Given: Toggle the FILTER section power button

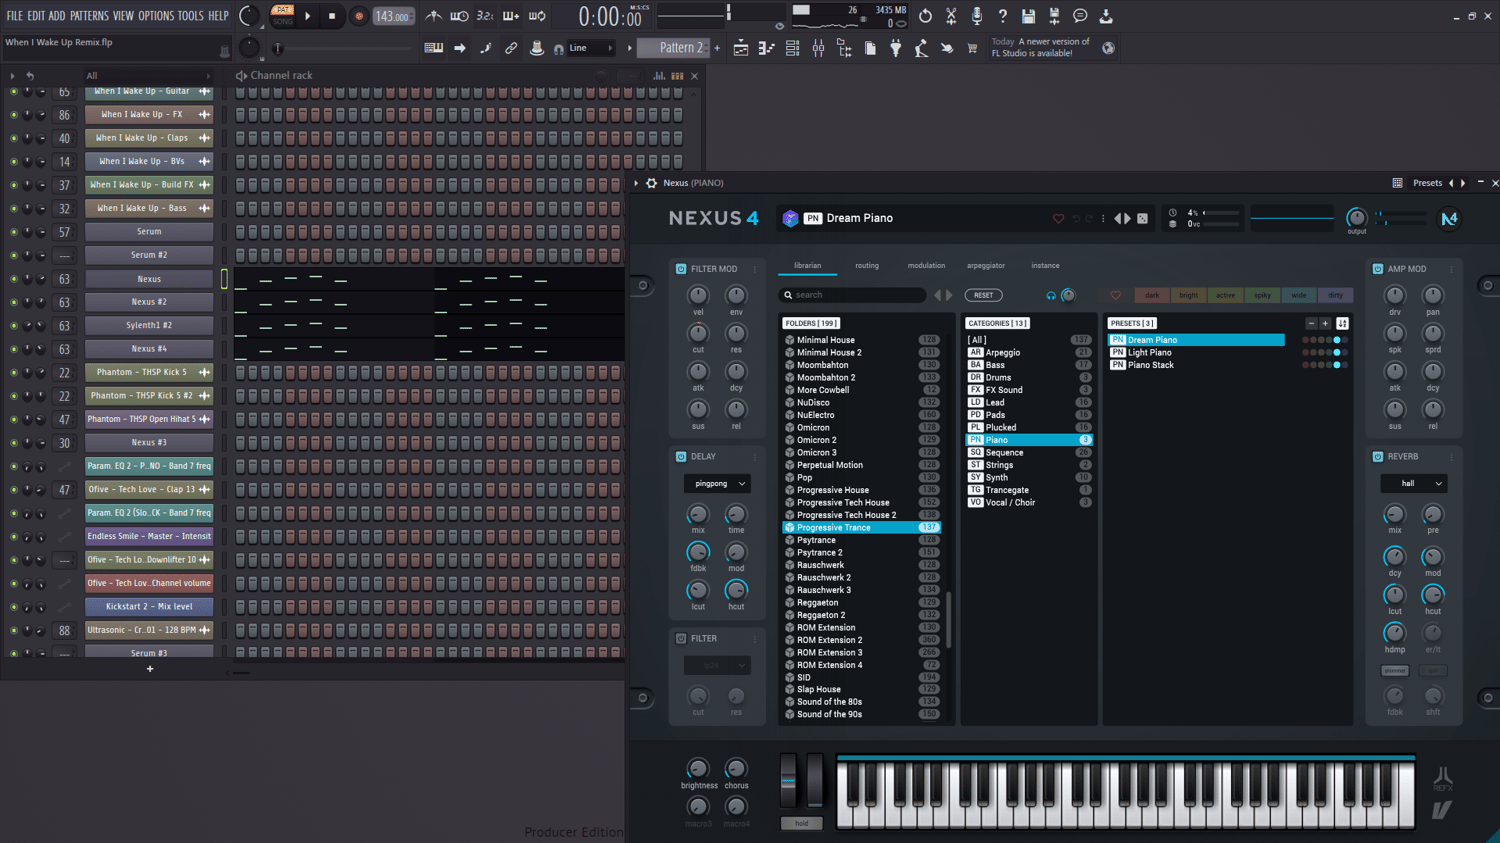Looking at the screenshot, I should (x=681, y=638).
